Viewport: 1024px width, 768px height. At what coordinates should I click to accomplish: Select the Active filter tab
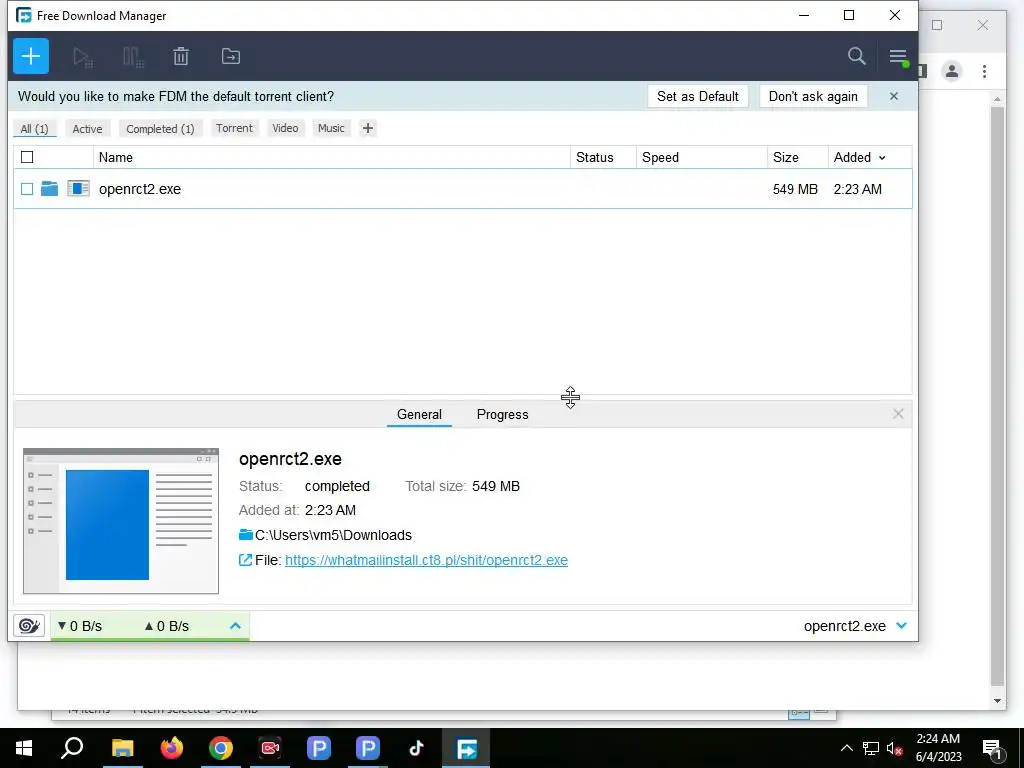point(88,129)
